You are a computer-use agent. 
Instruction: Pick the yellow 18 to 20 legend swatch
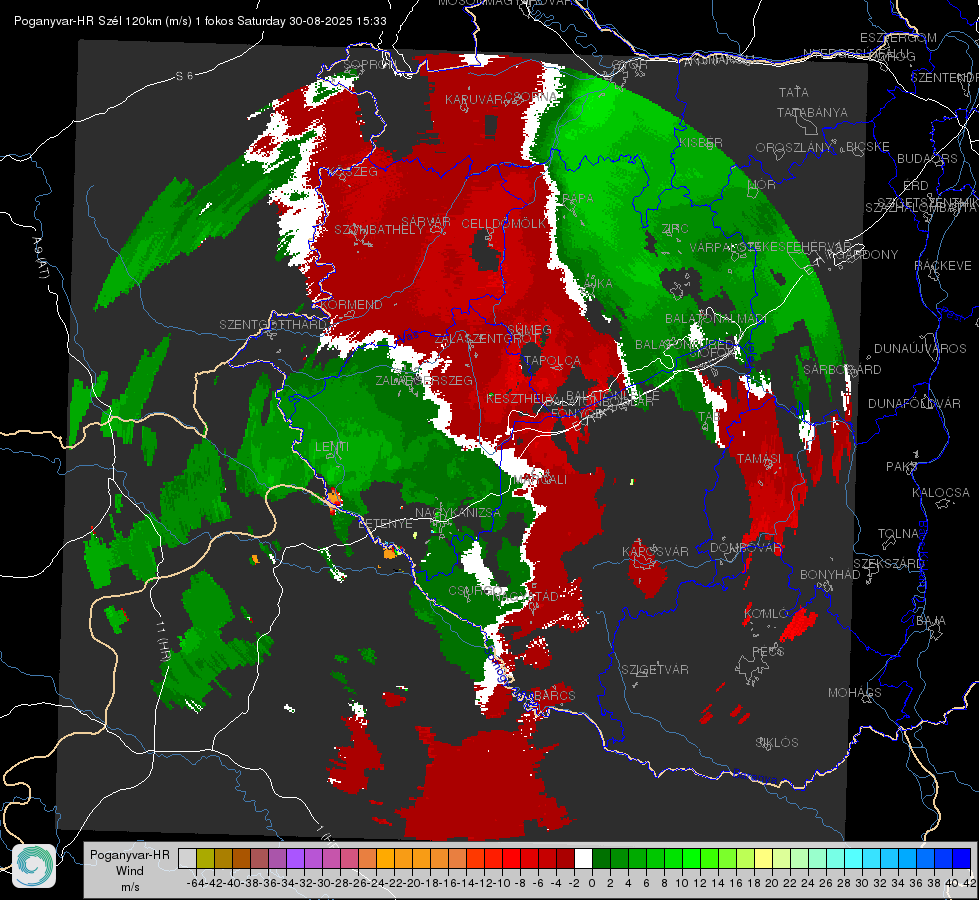764,858
